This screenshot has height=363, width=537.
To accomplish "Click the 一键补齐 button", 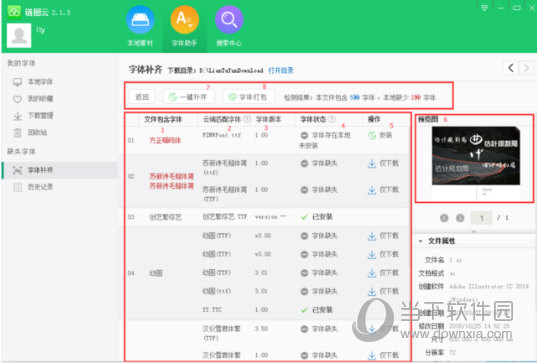I will click(188, 97).
